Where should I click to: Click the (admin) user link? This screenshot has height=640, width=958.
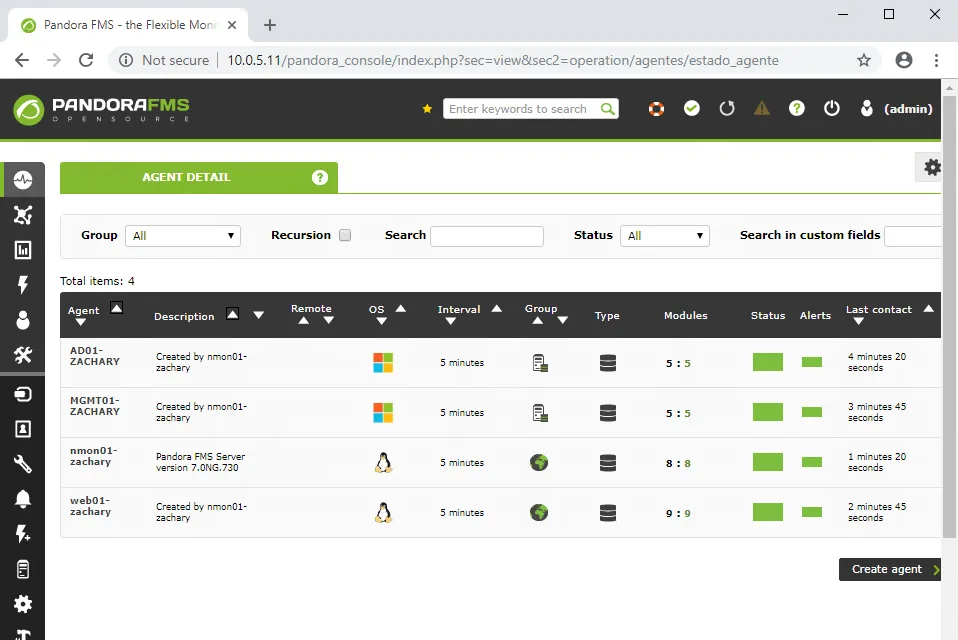[x=908, y=109]
